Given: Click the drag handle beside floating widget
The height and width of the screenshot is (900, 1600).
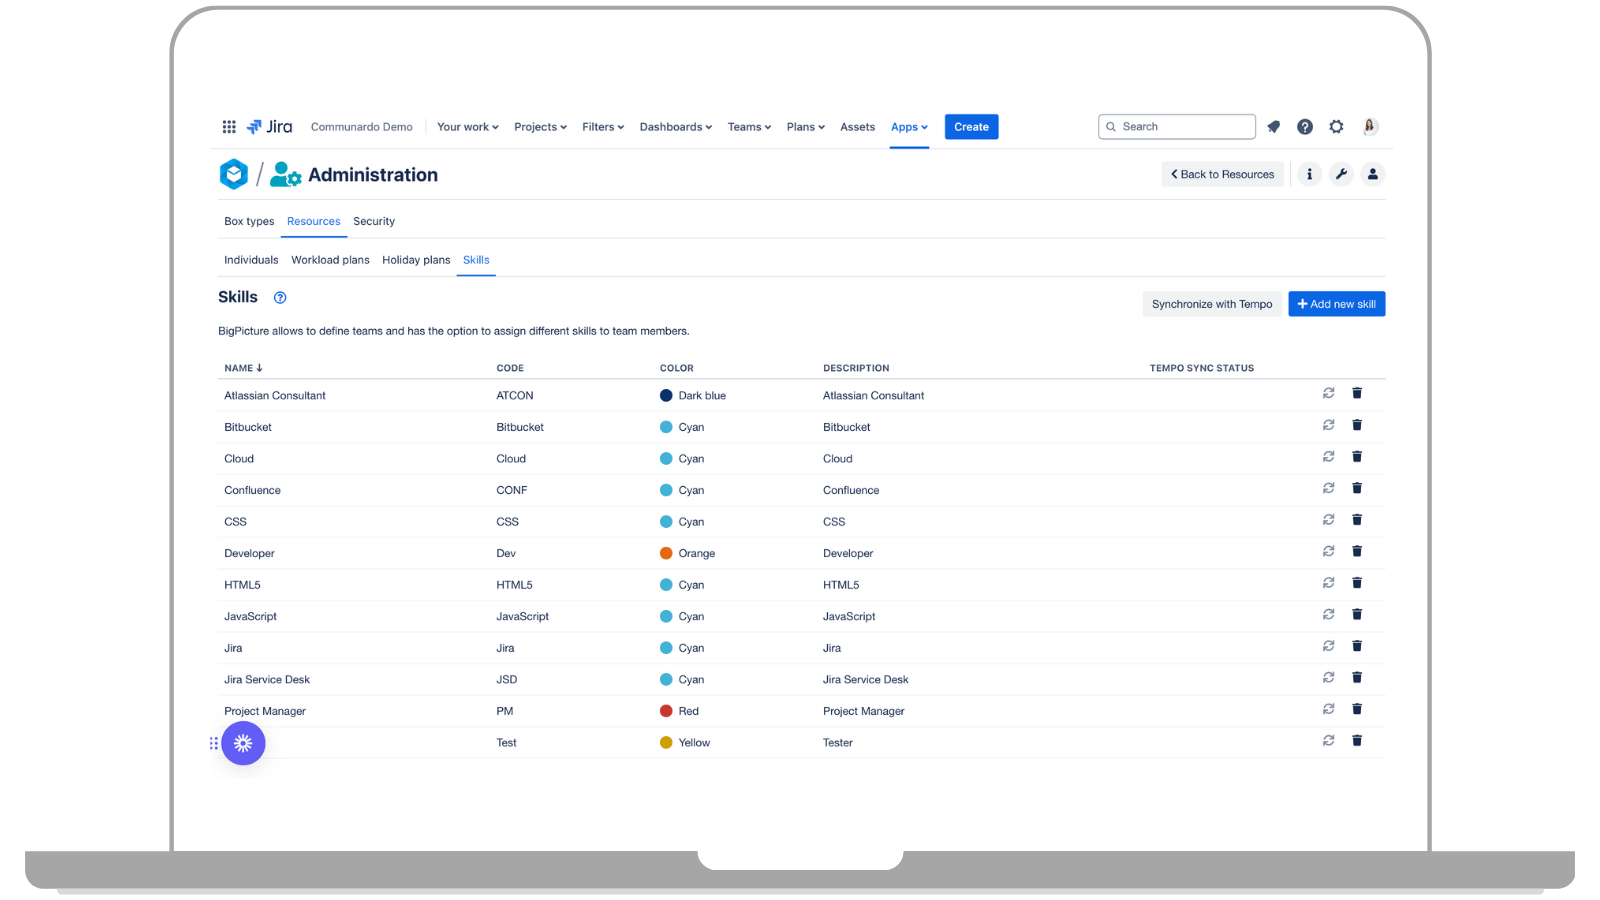Looking at the screenshot, I should [x=214, y=743].
